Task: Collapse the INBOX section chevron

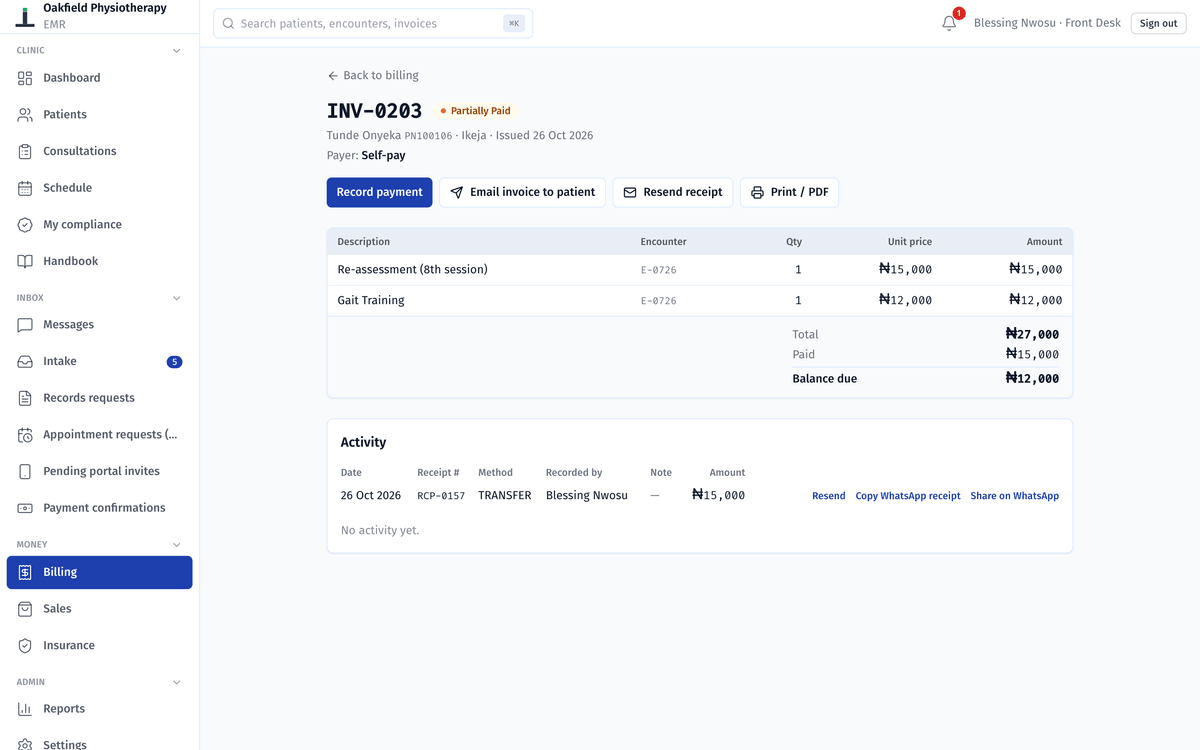Action: [177, 298]
